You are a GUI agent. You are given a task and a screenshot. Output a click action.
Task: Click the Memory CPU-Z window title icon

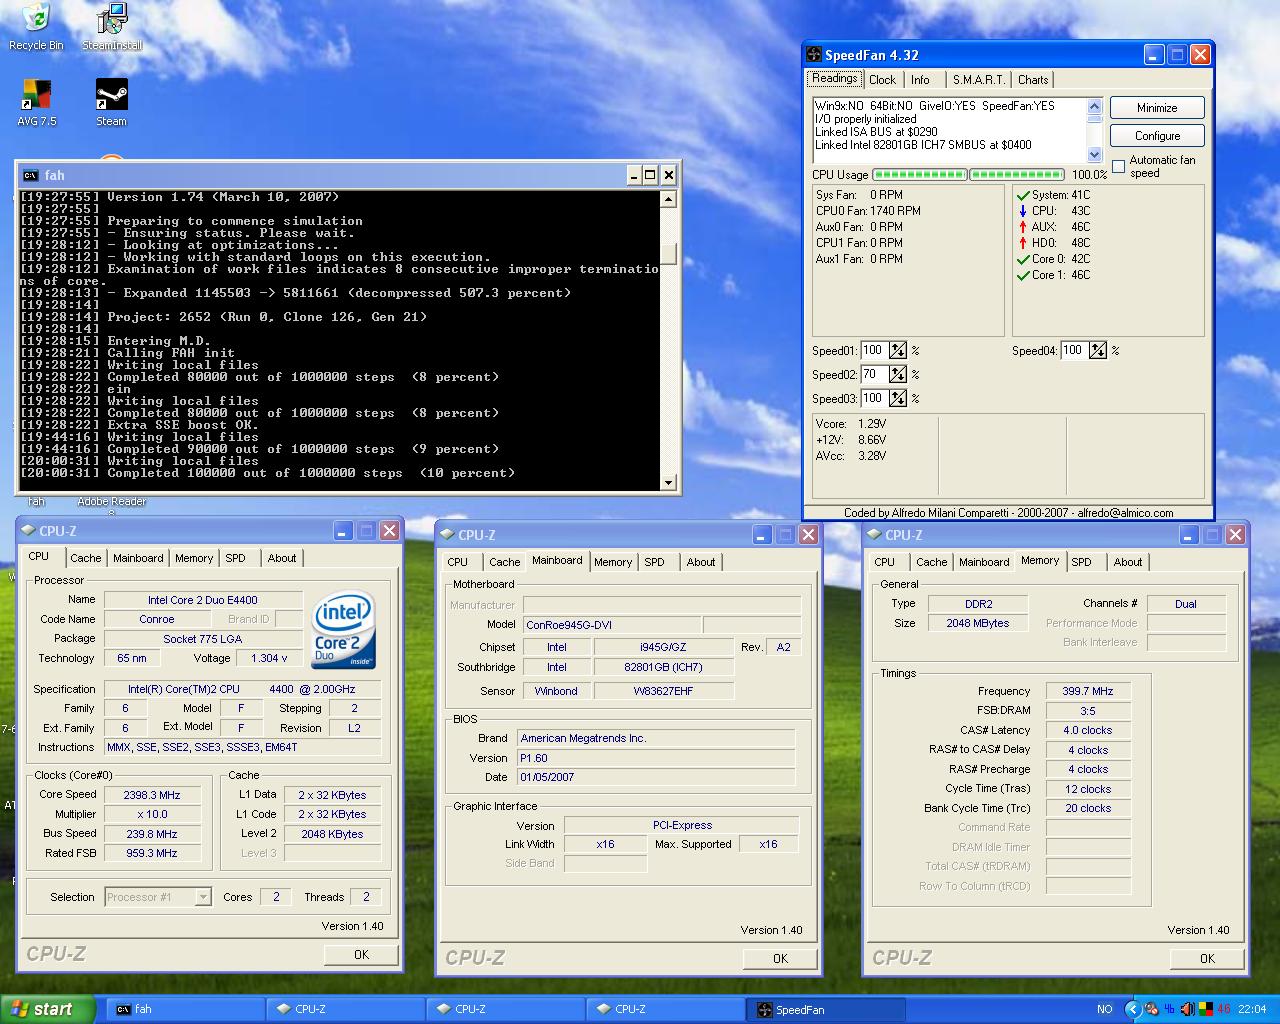tap(873, 535)
